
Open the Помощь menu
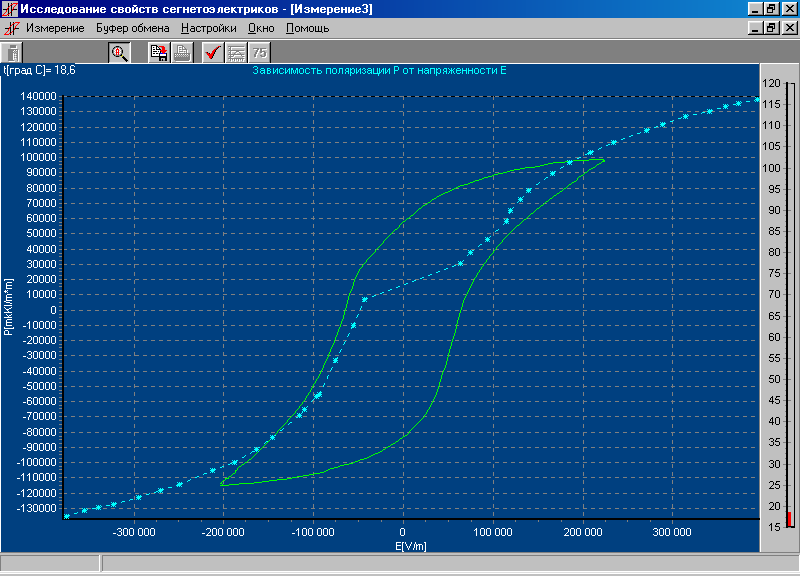tap(307, 28)
